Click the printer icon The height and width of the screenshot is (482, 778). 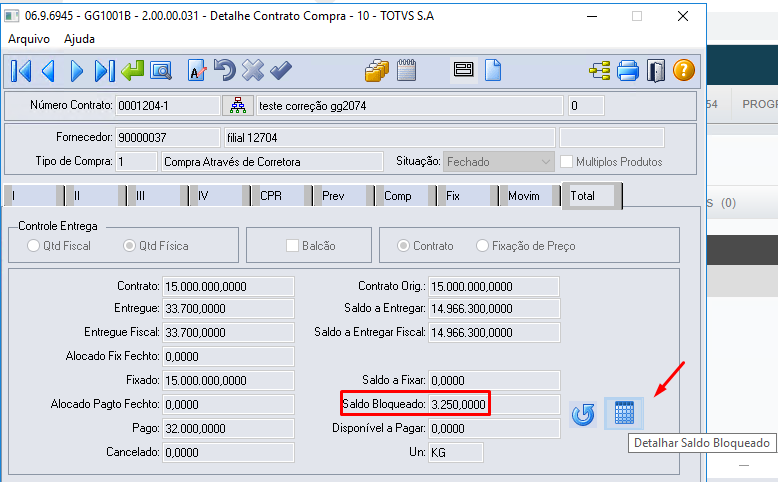[x=628, y=70]
